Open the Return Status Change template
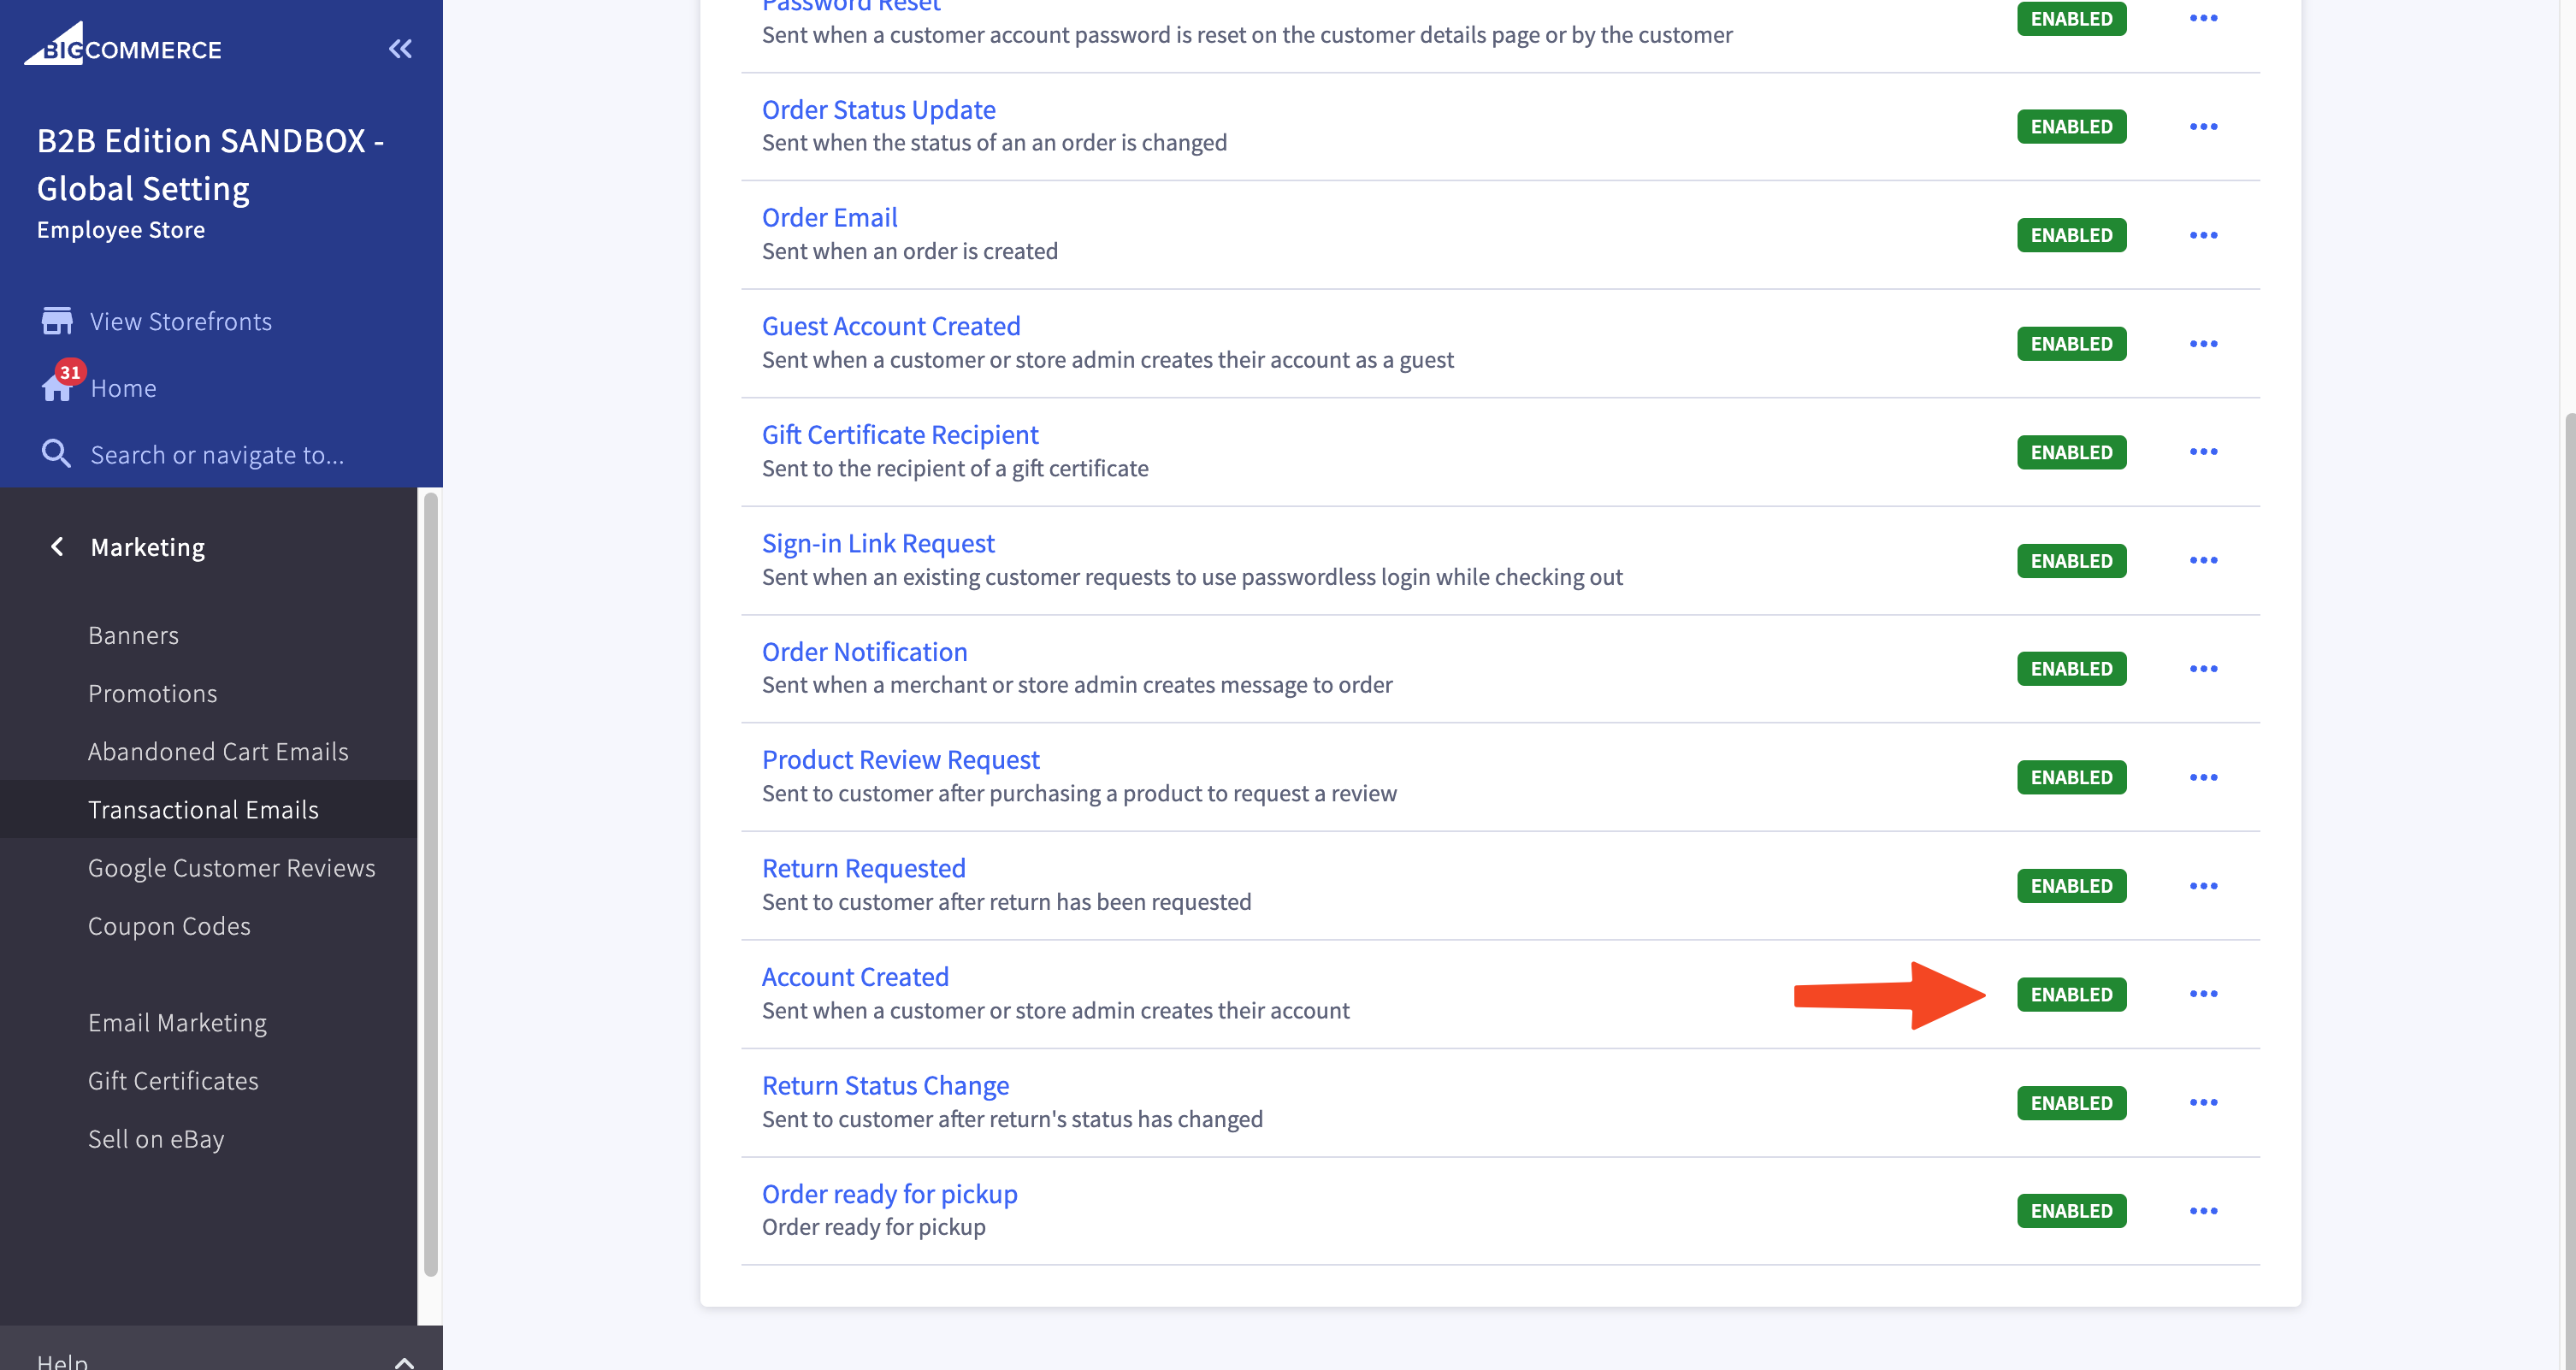 point(885,1085)
